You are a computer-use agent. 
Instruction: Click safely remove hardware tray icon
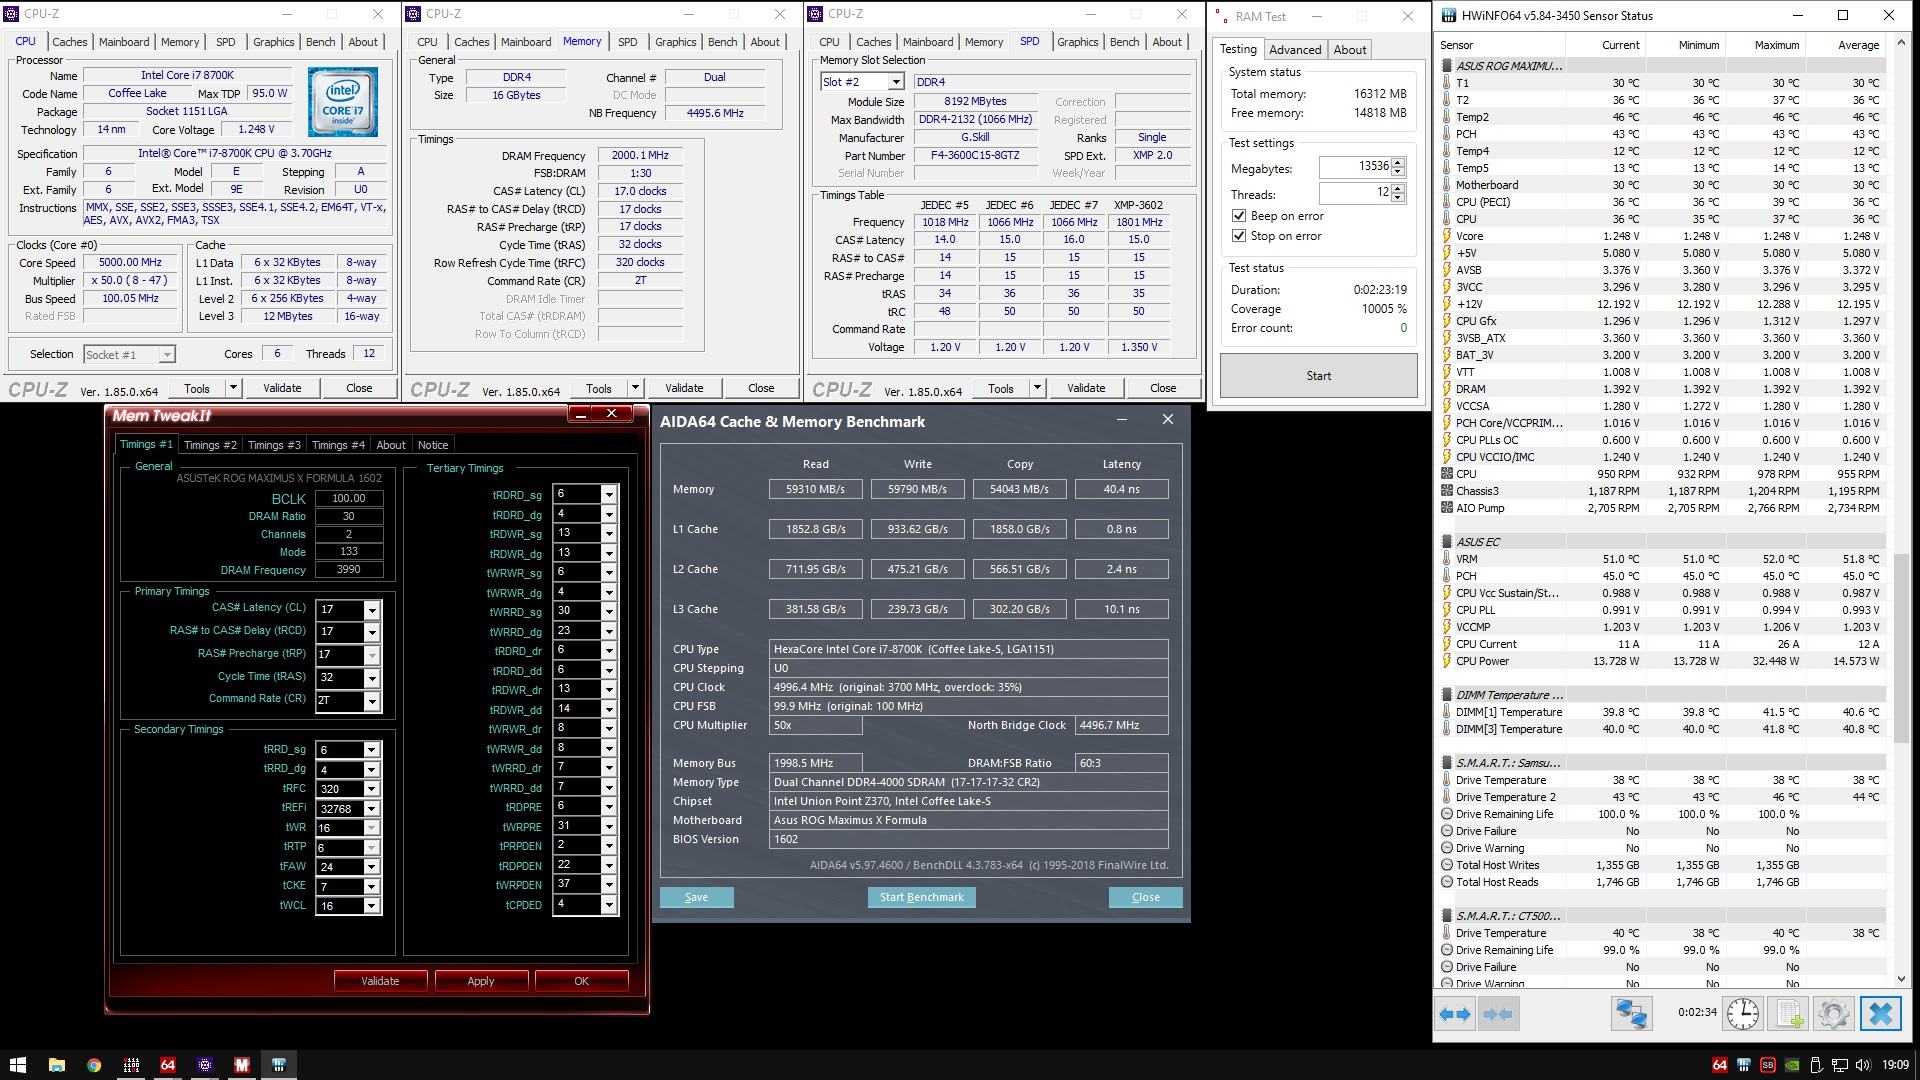coord(1815,1065)
